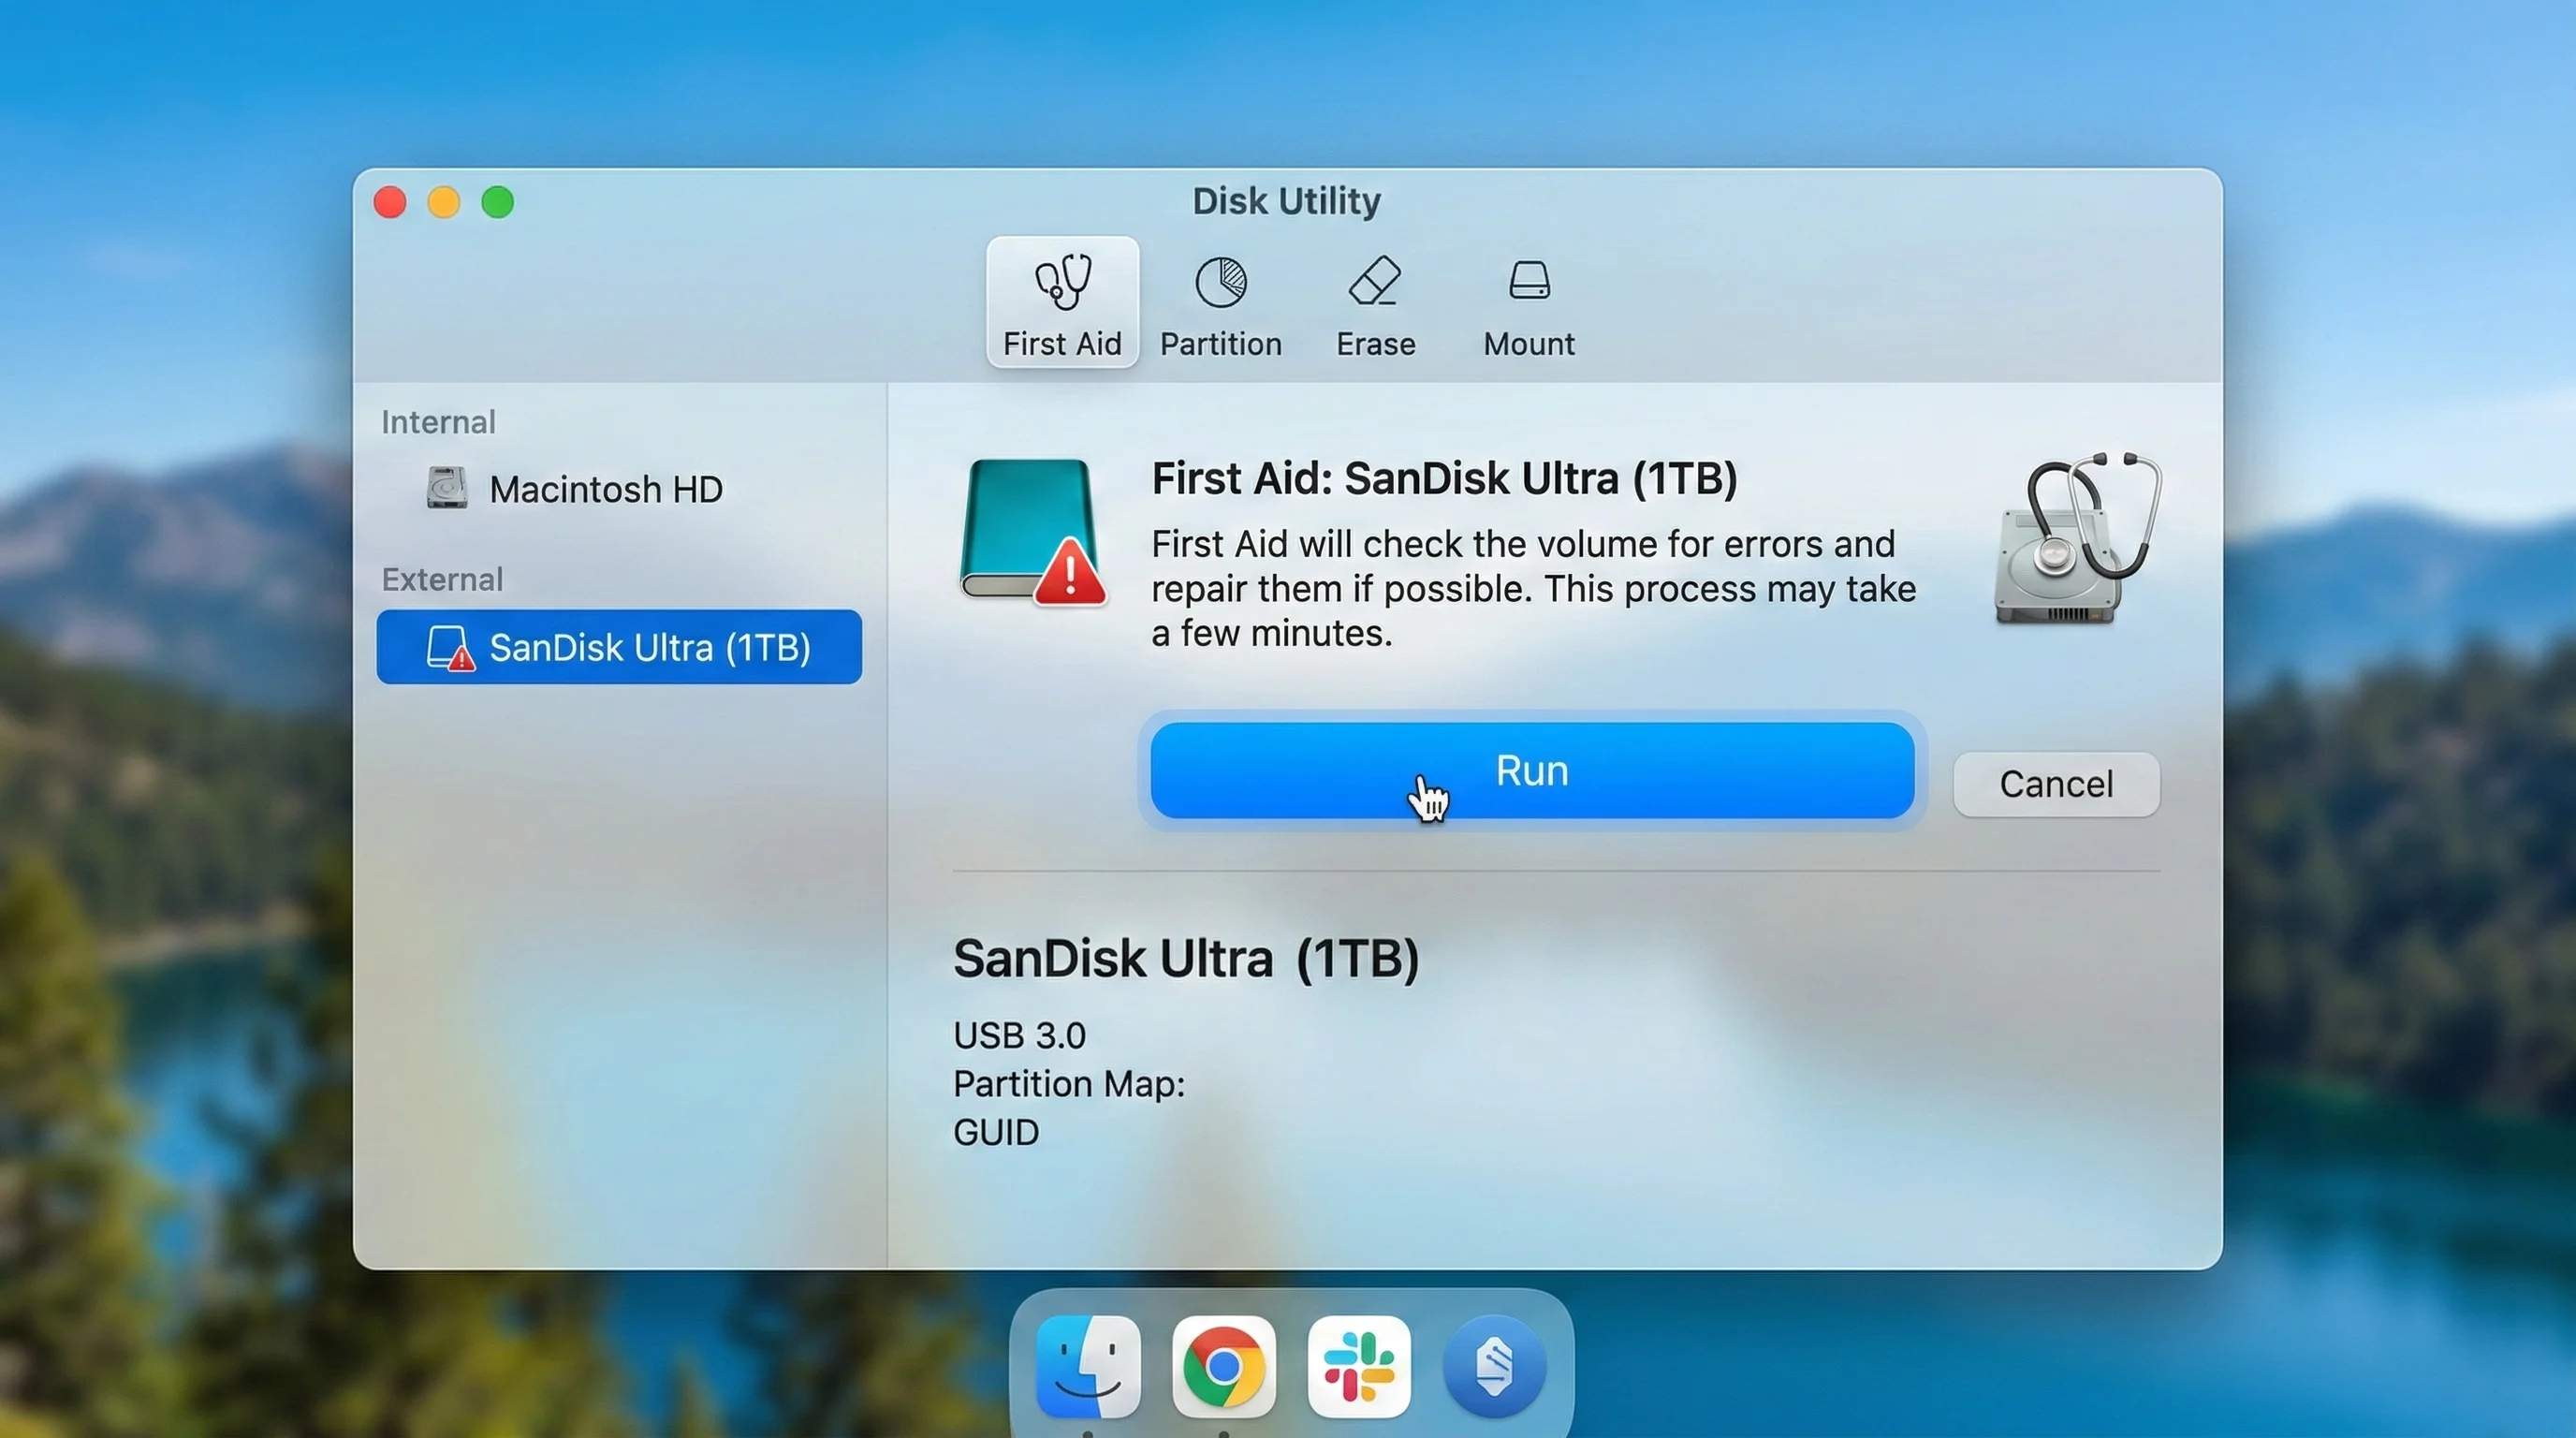Click the large SanDisk Ultra (1TB) title below the divider
The height and width of the screenshot is (1438, 2576).
click(1186, 958)
